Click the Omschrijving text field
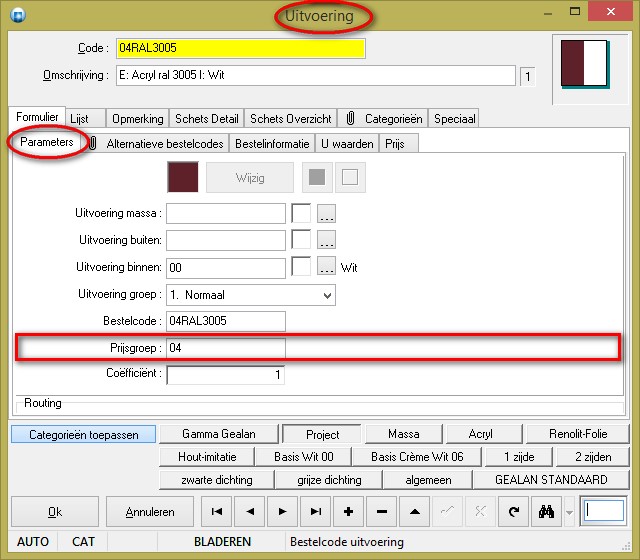The image size is (640, 560). point(316,76)
